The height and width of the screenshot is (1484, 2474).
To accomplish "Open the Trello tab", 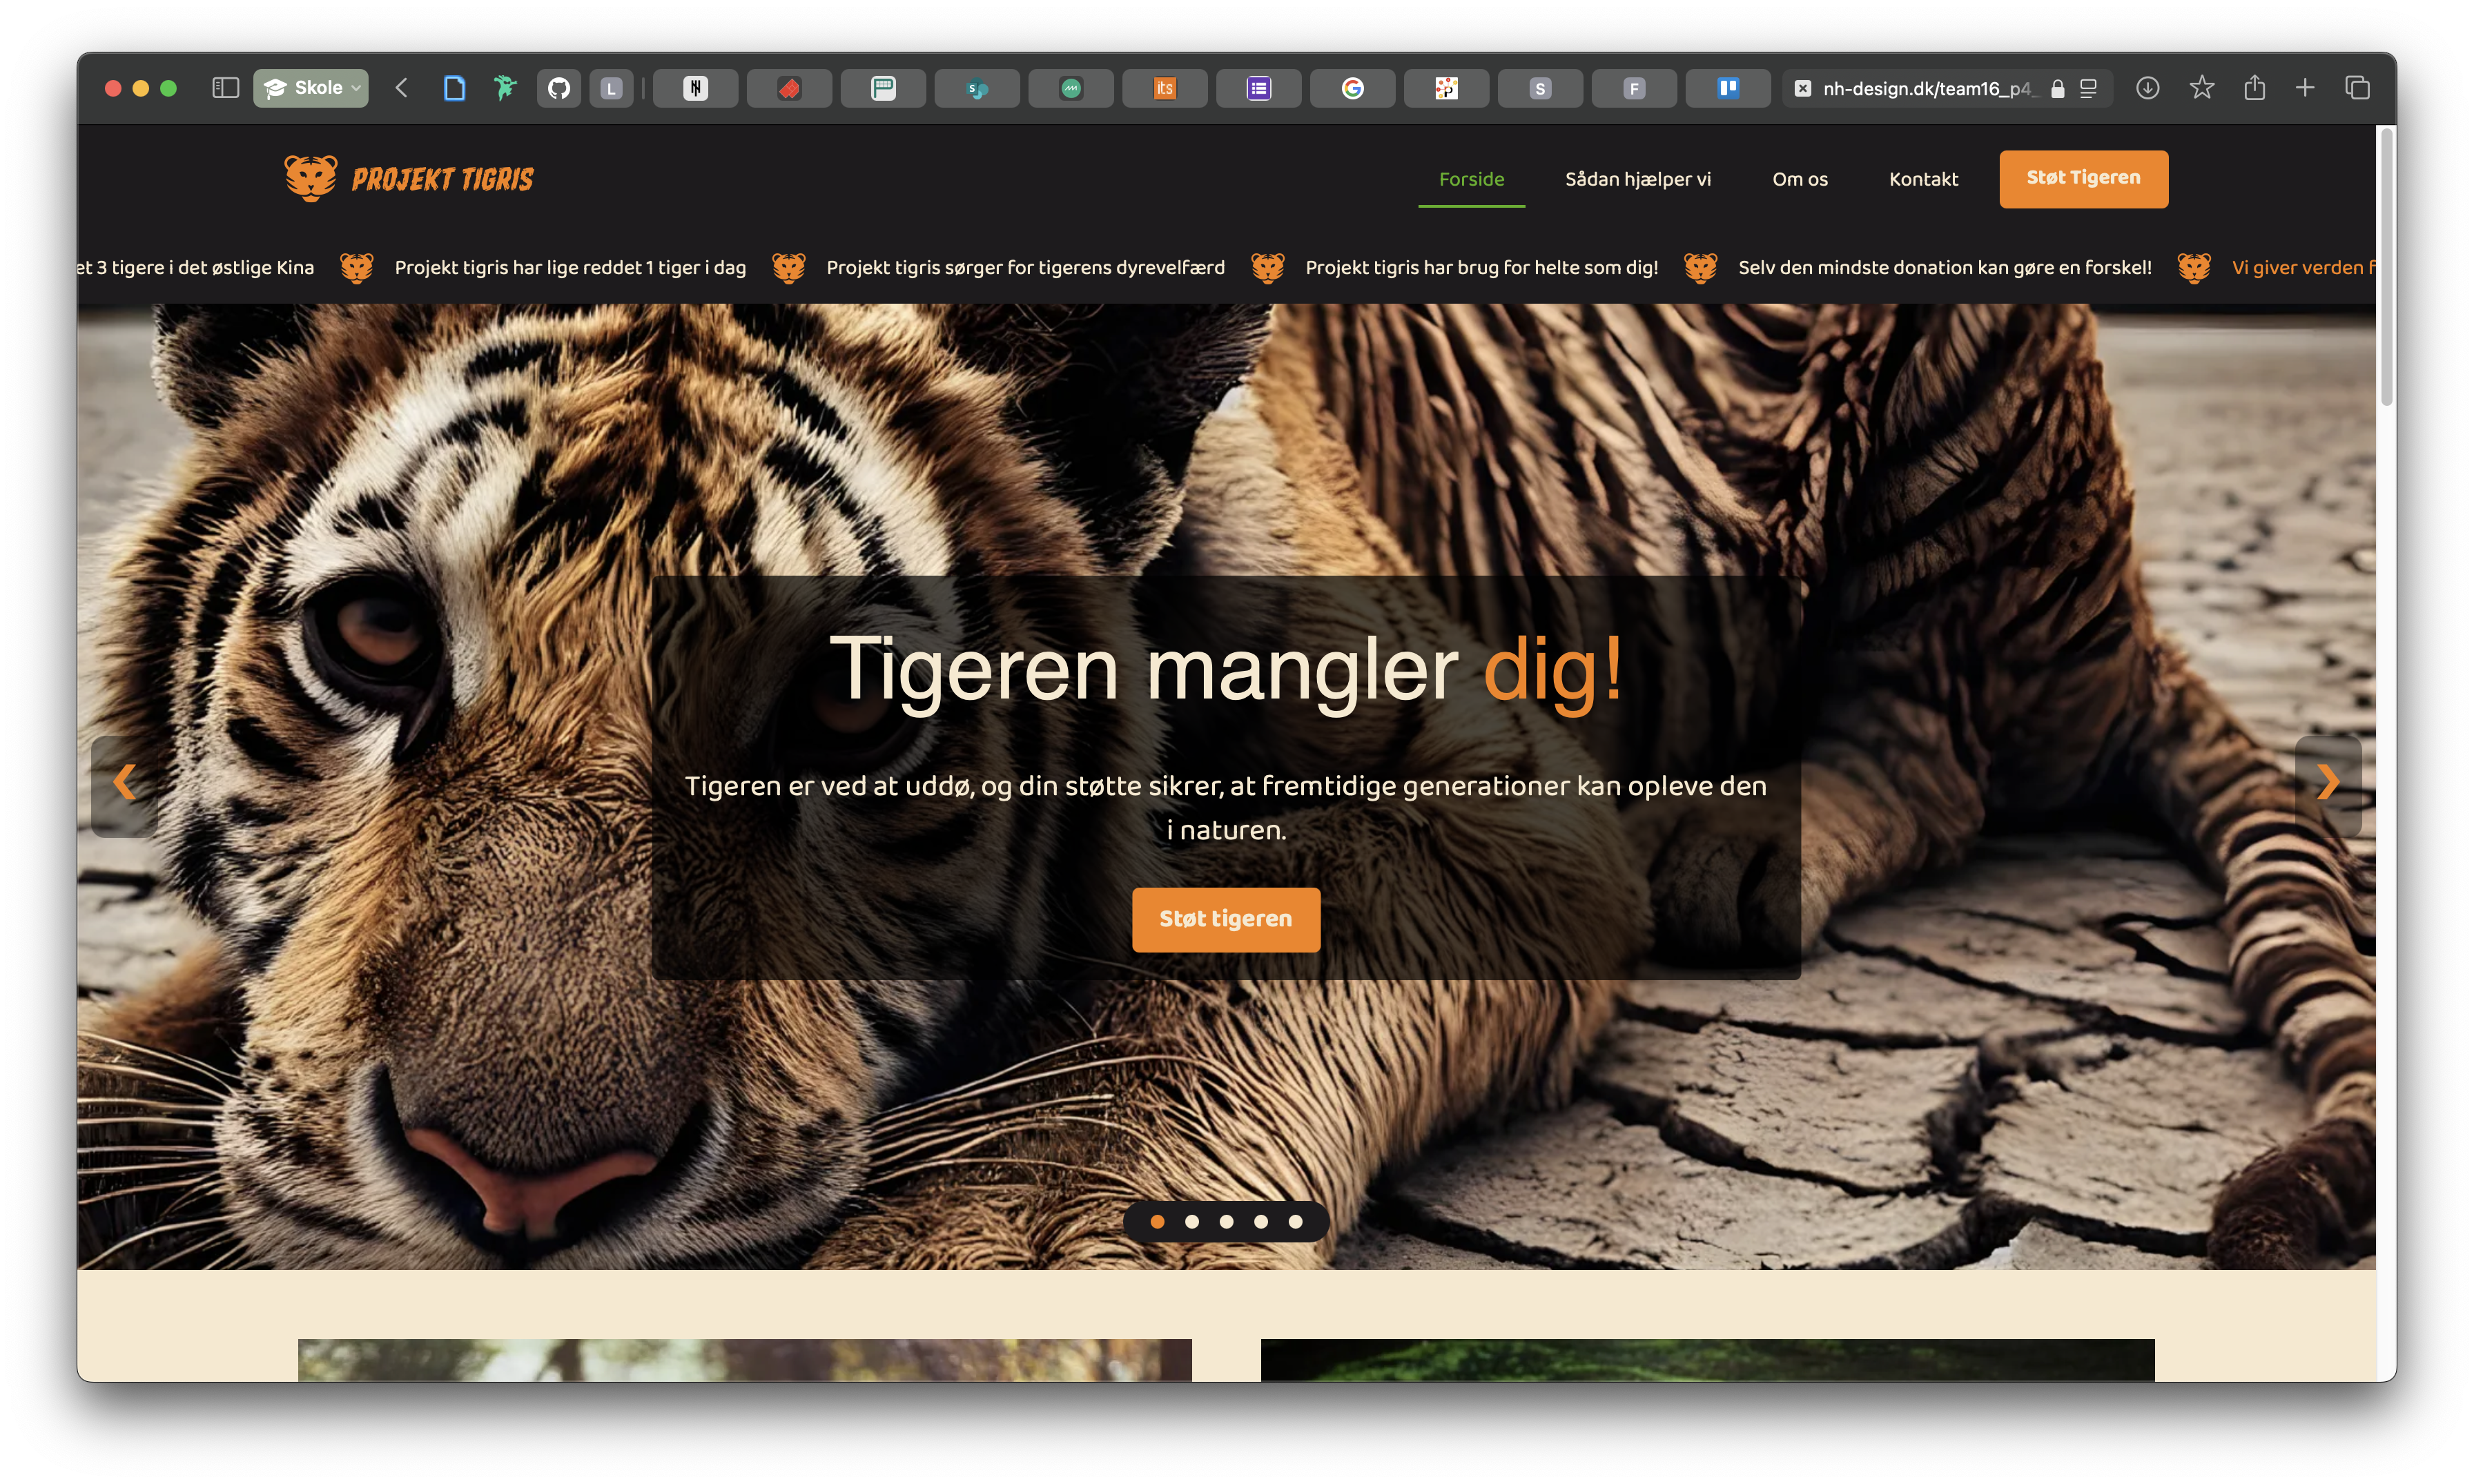I will click(x=1727, y=88).
